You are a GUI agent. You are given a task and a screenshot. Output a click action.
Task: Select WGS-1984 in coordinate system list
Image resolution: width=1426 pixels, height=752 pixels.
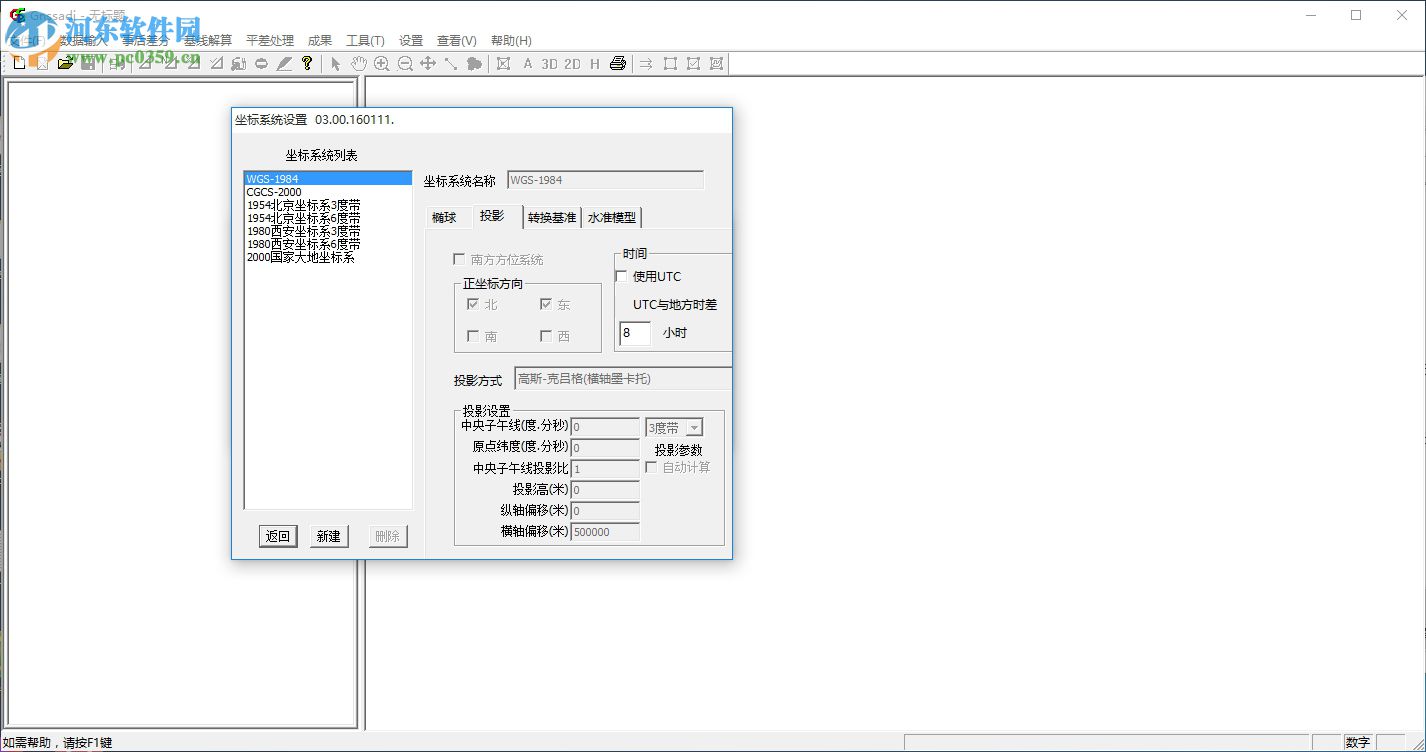point(328,179)
